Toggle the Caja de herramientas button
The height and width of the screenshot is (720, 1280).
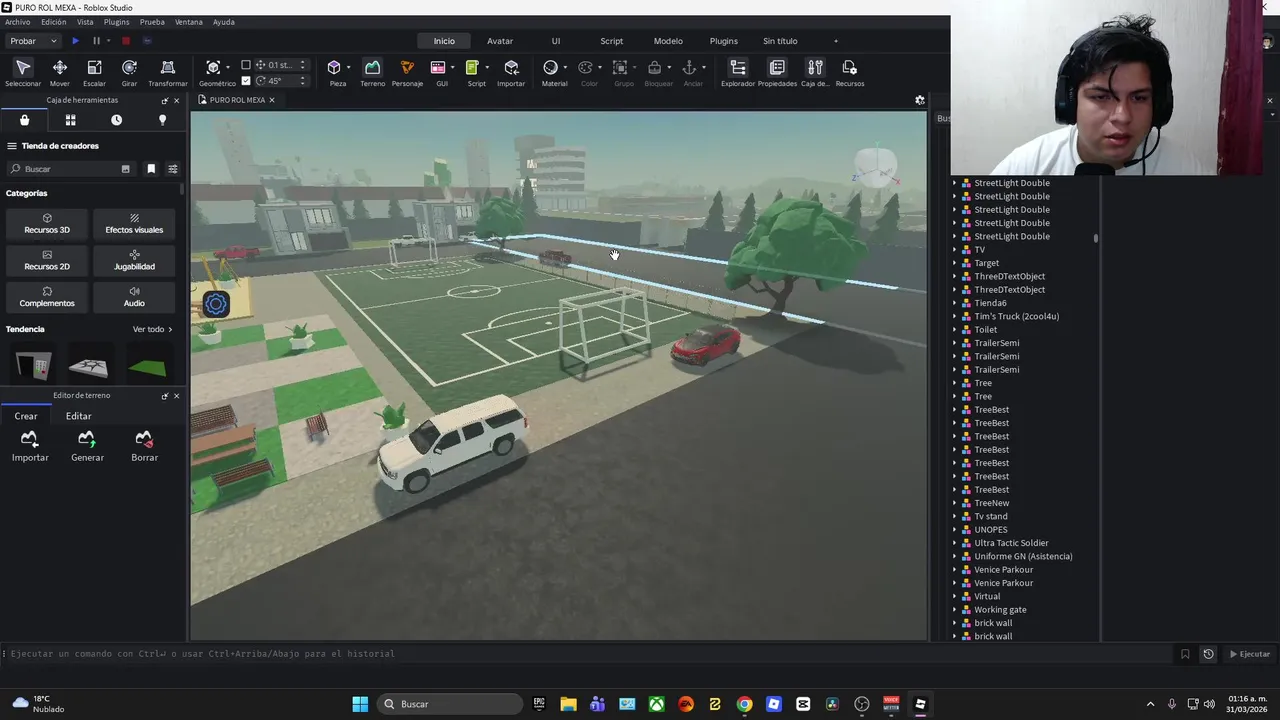tap(815, 72)
